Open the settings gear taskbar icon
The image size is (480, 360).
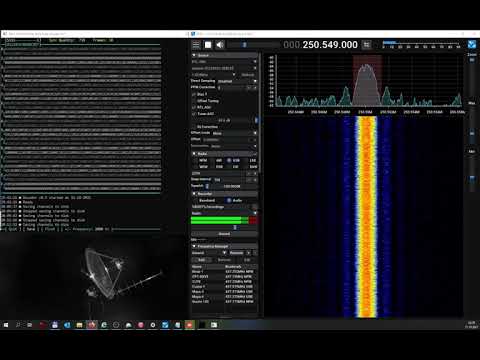click(153, 325)
